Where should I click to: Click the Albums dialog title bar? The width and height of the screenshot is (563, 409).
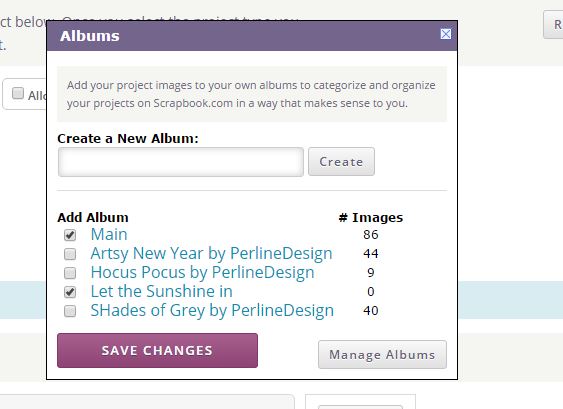click(x=252, y=36)
